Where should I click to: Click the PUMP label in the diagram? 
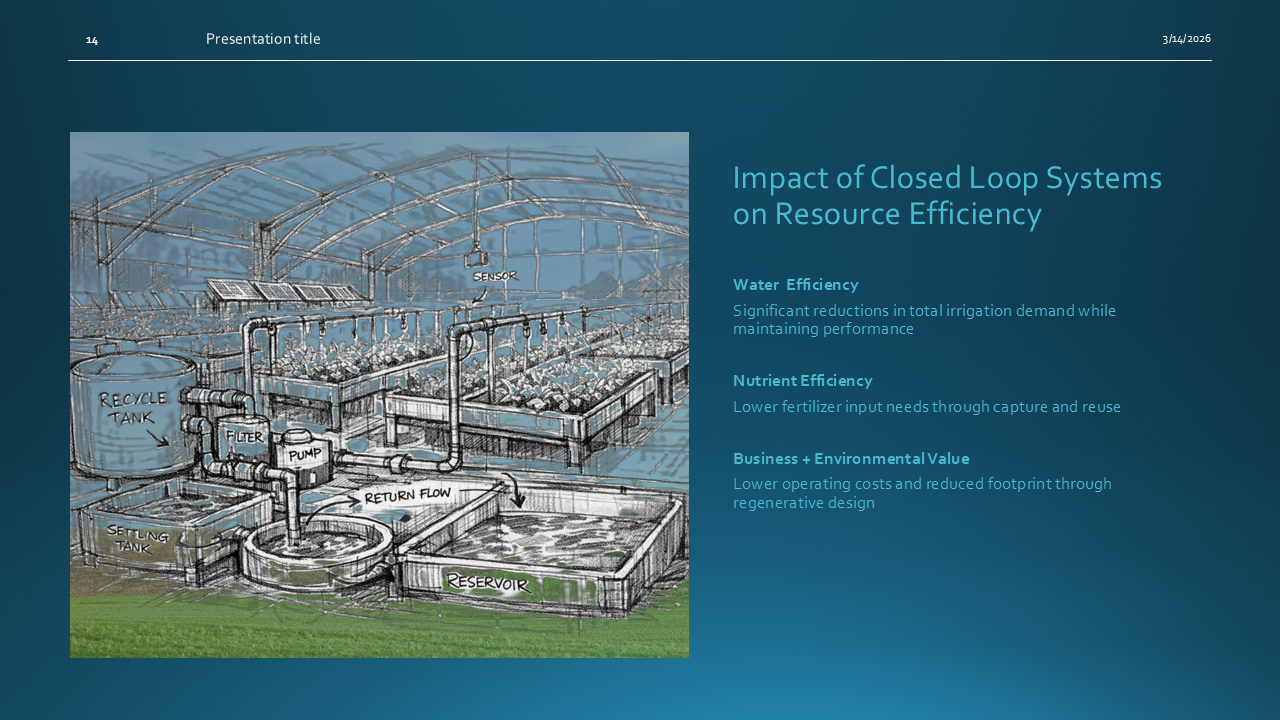point(304,455)
